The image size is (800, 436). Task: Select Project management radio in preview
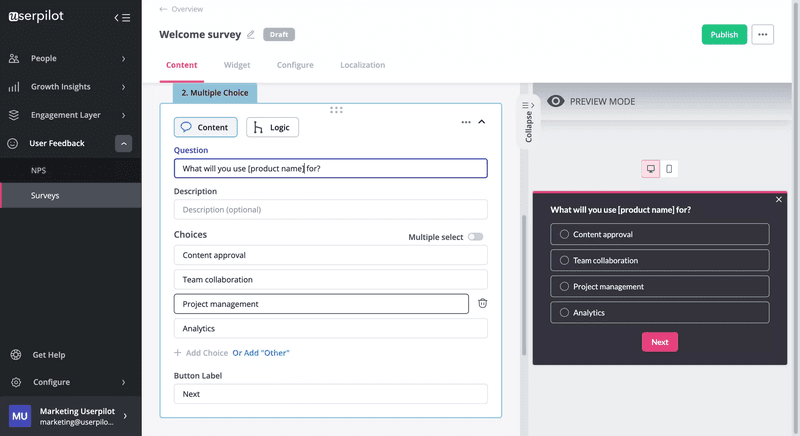(x=564, y=287)
